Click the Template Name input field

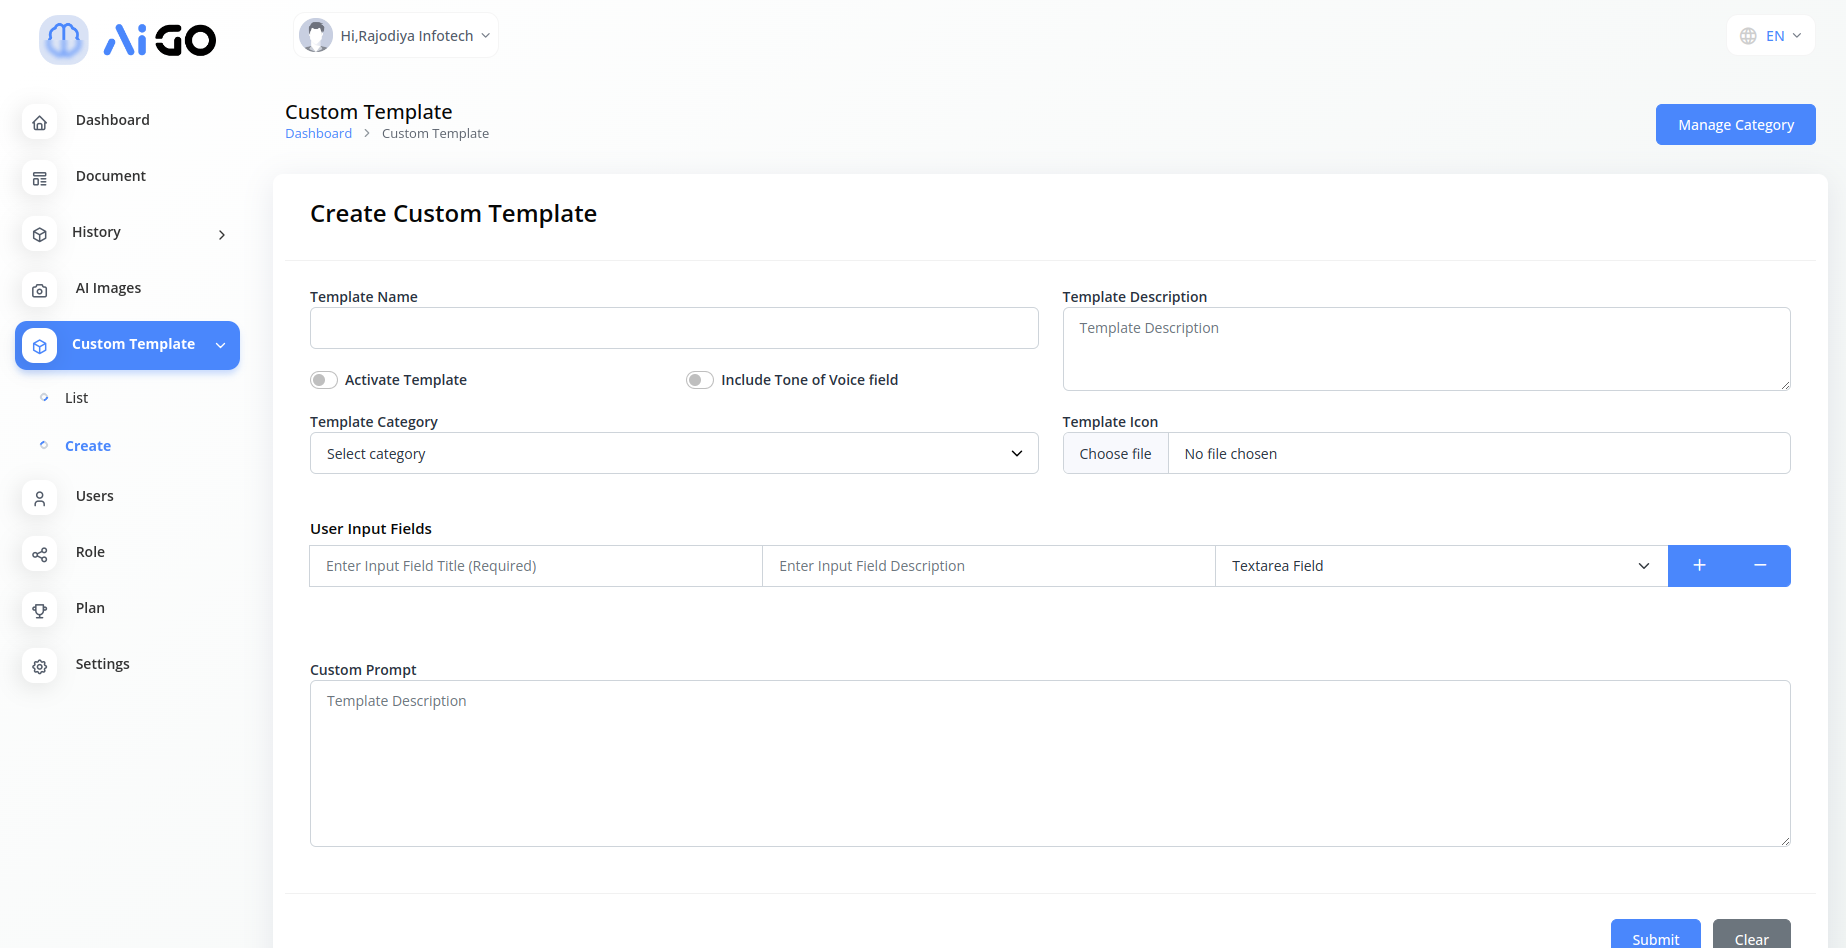tap(673, 328)
